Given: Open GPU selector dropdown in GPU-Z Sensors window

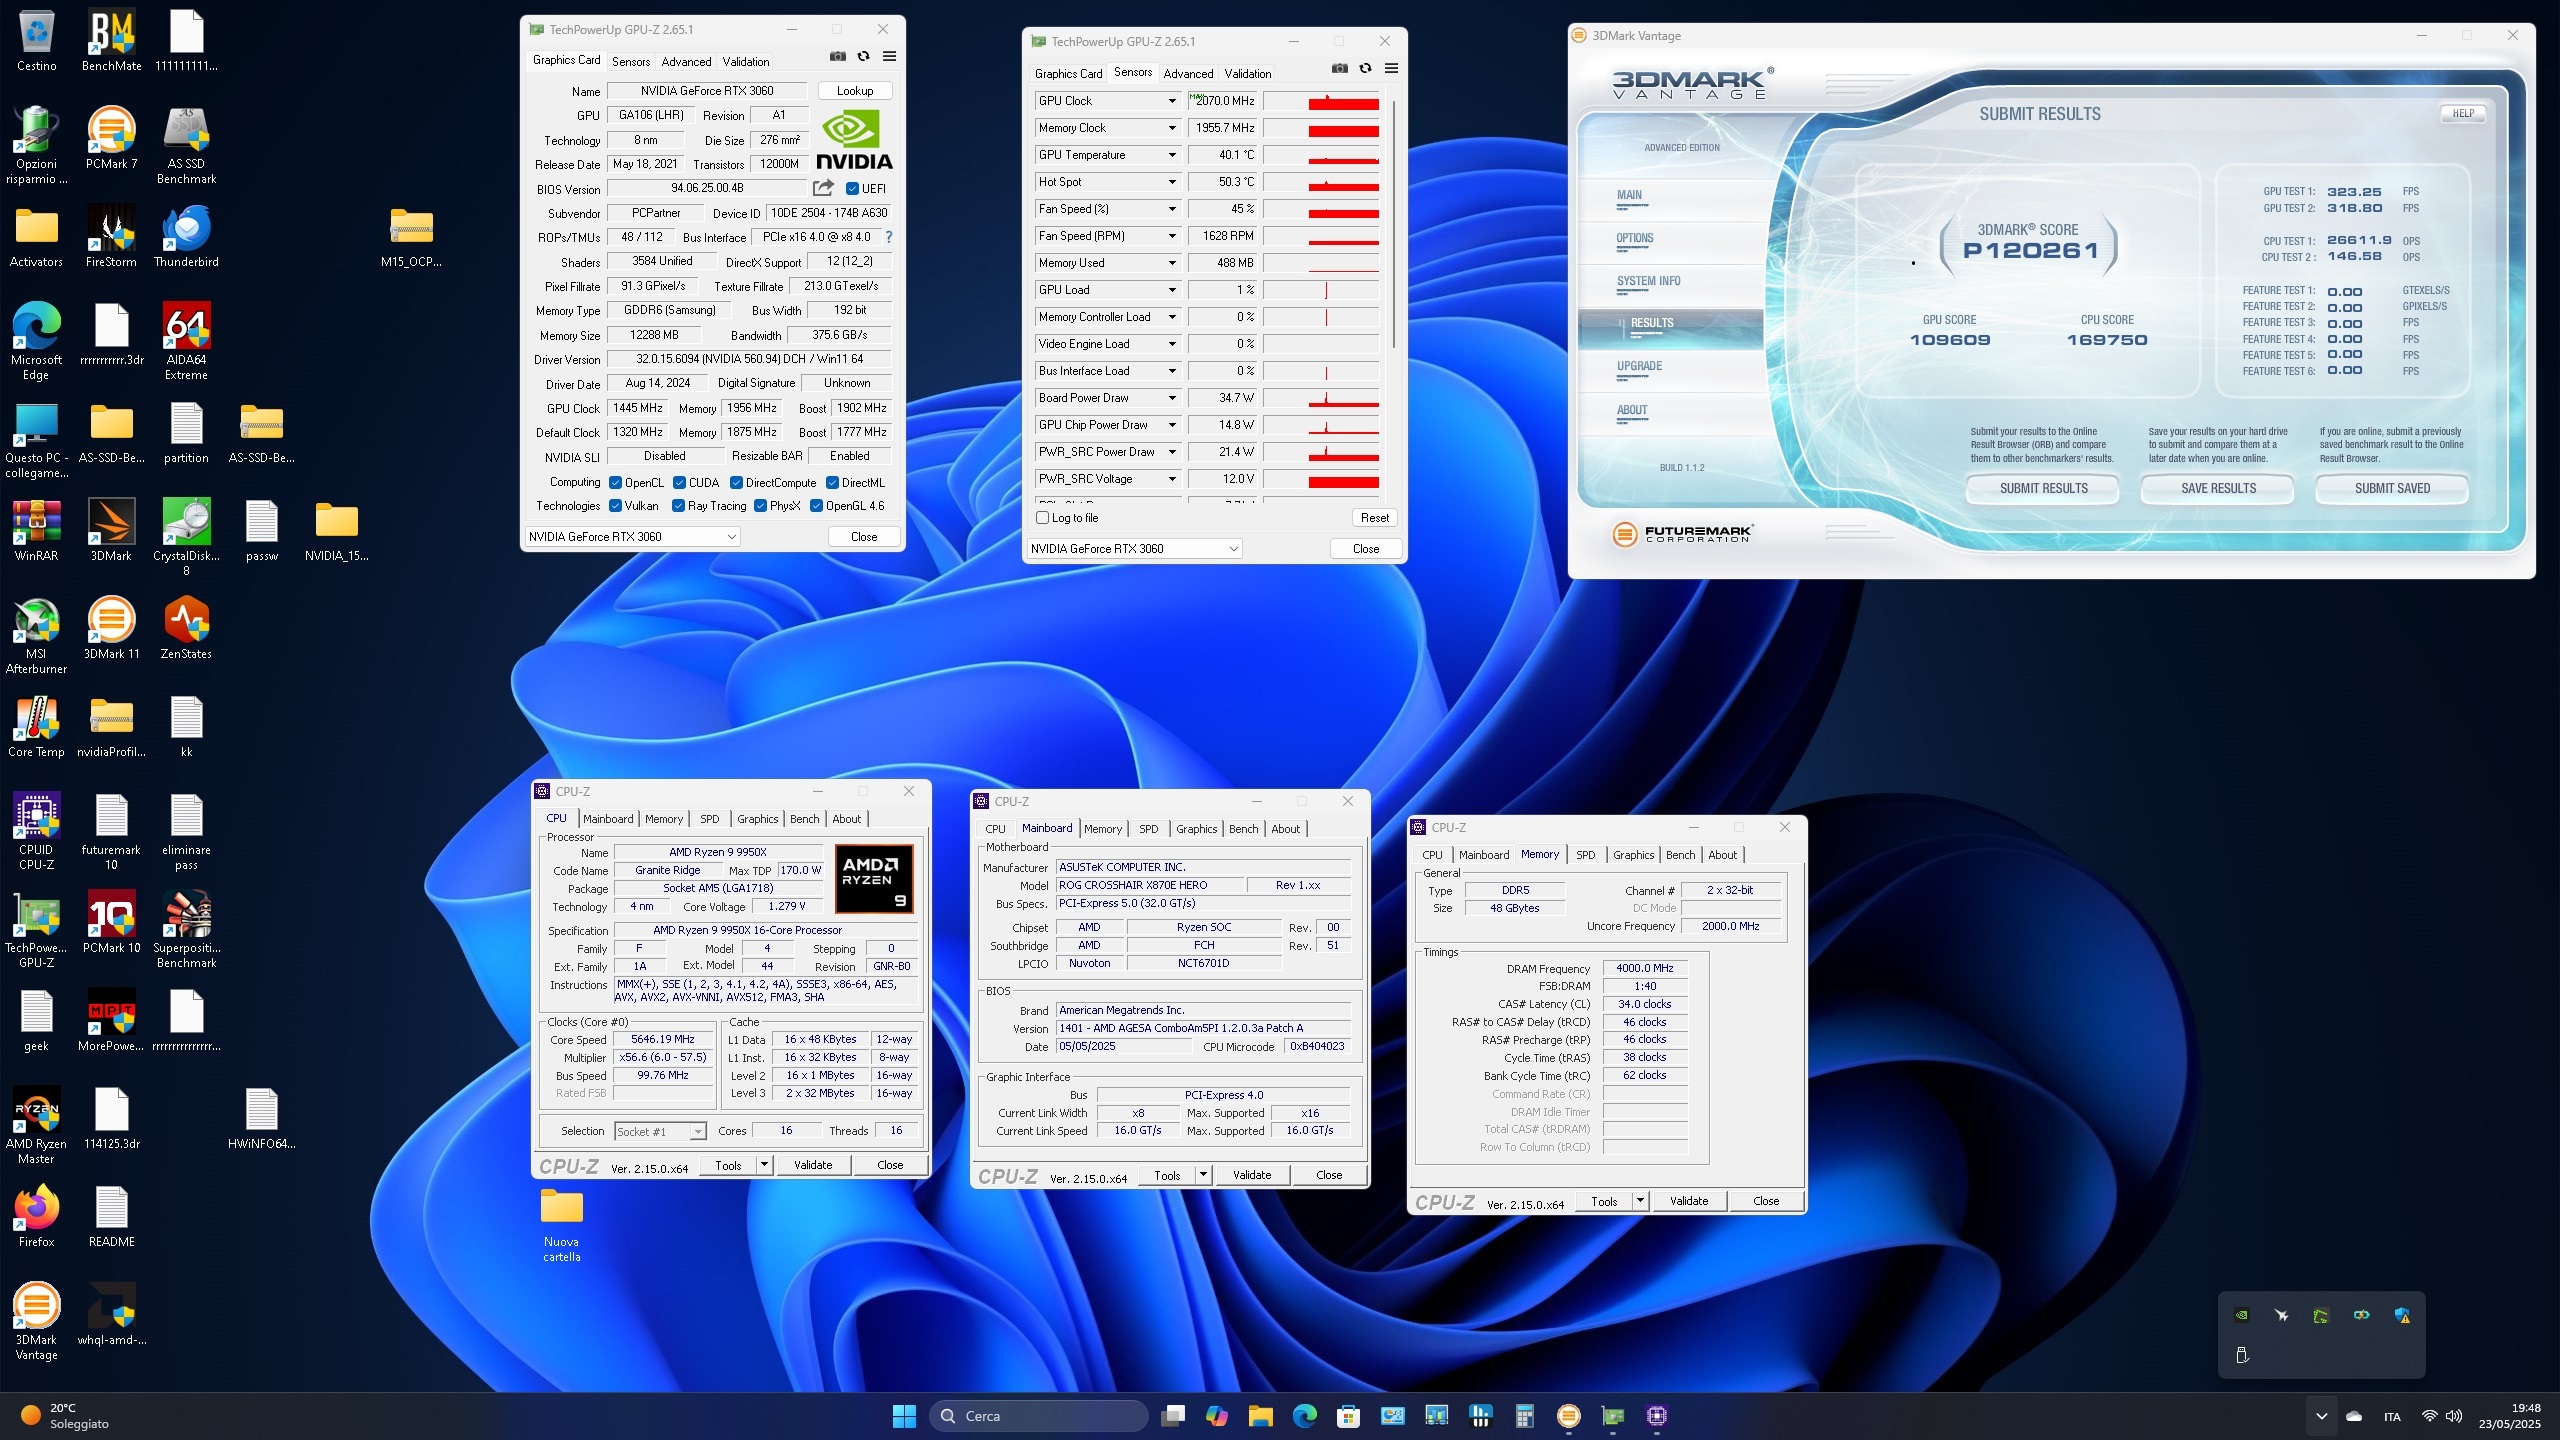Looking at the screenshot, I should [x=1134, y=549].
